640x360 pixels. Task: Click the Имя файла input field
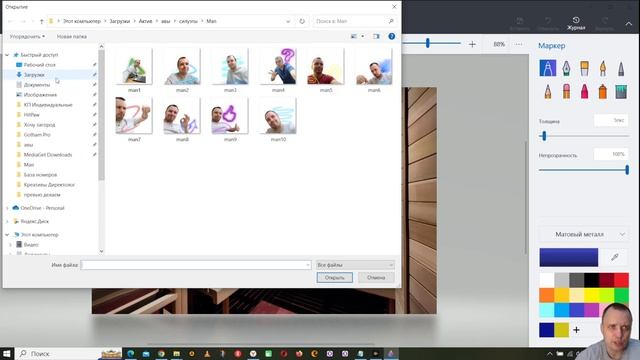point(196,265)
